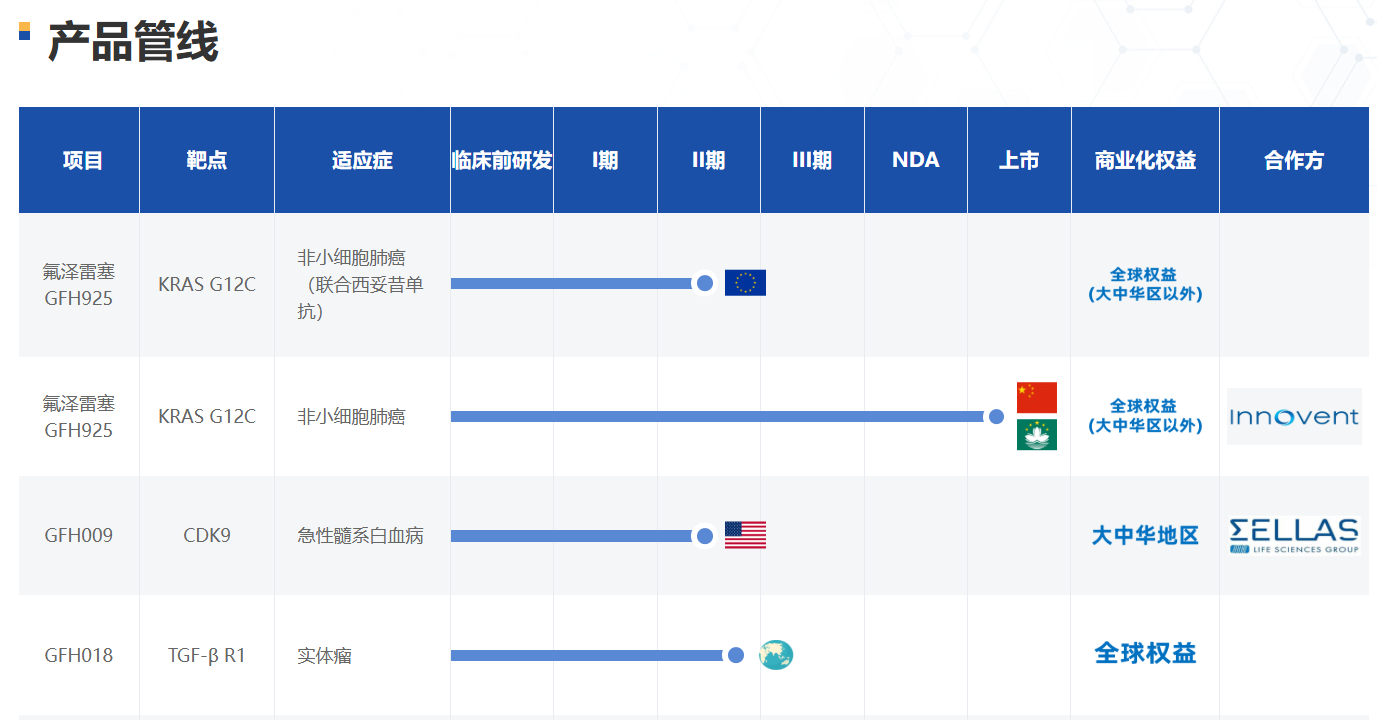Click 氟泽雷塞 GFH925 in the 联合西妥昔单抗 row
The height and width of the screenshot is (720, 1377).
point(79,285)
